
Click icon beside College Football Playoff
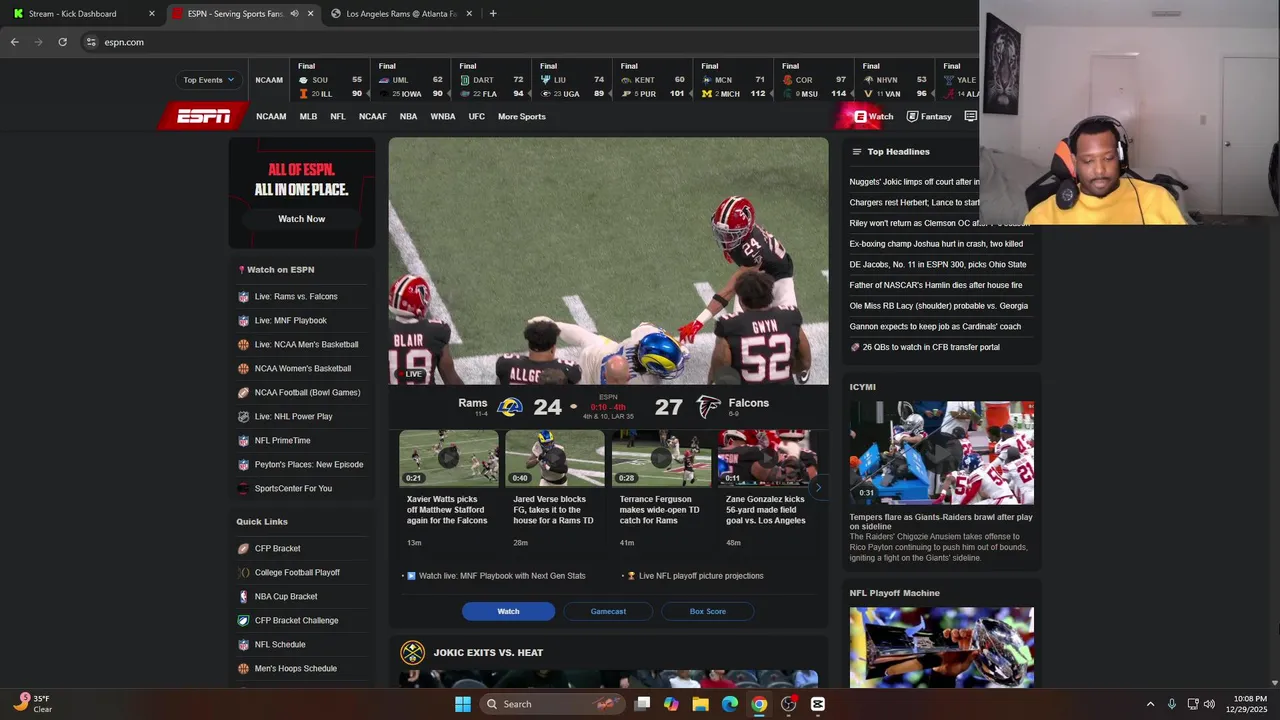(243, 573)
